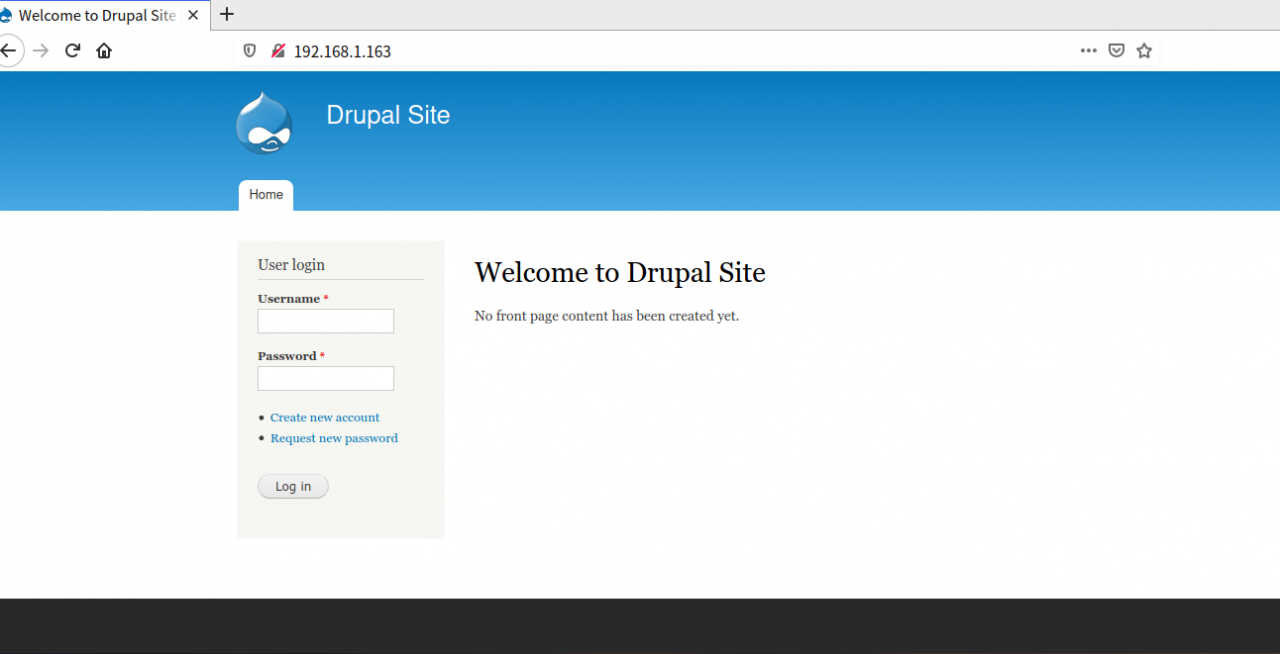The width and height of the screenshot is (1280, 654).
Task: Click the forward navigation arrow
Action: pos(40,51)
